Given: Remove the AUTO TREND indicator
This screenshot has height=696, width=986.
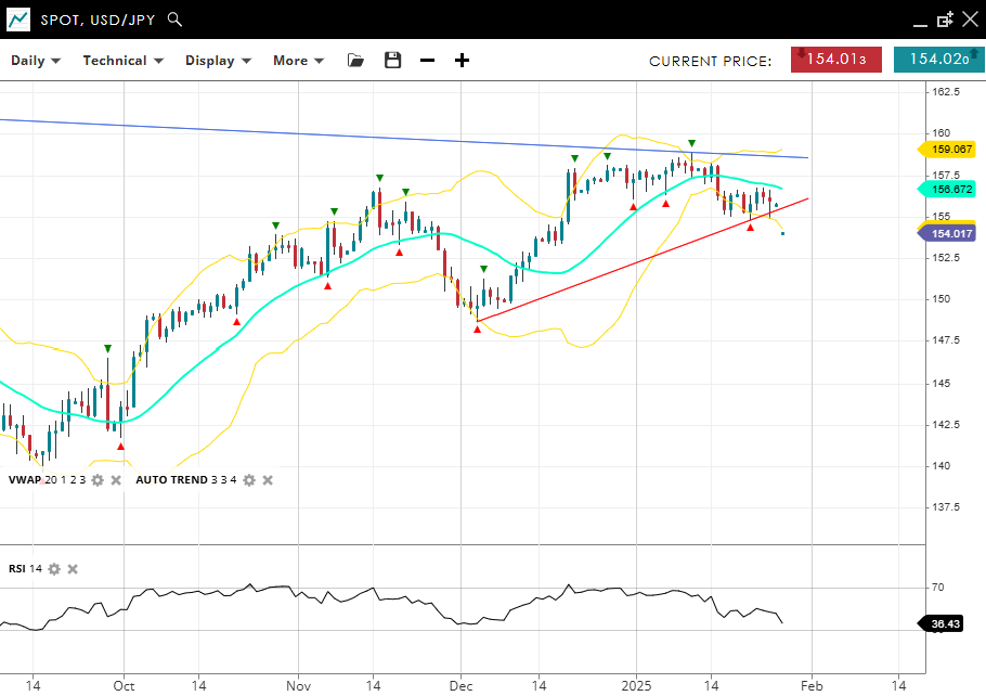Looking at the screenshot, I should [x=267, y=480].
